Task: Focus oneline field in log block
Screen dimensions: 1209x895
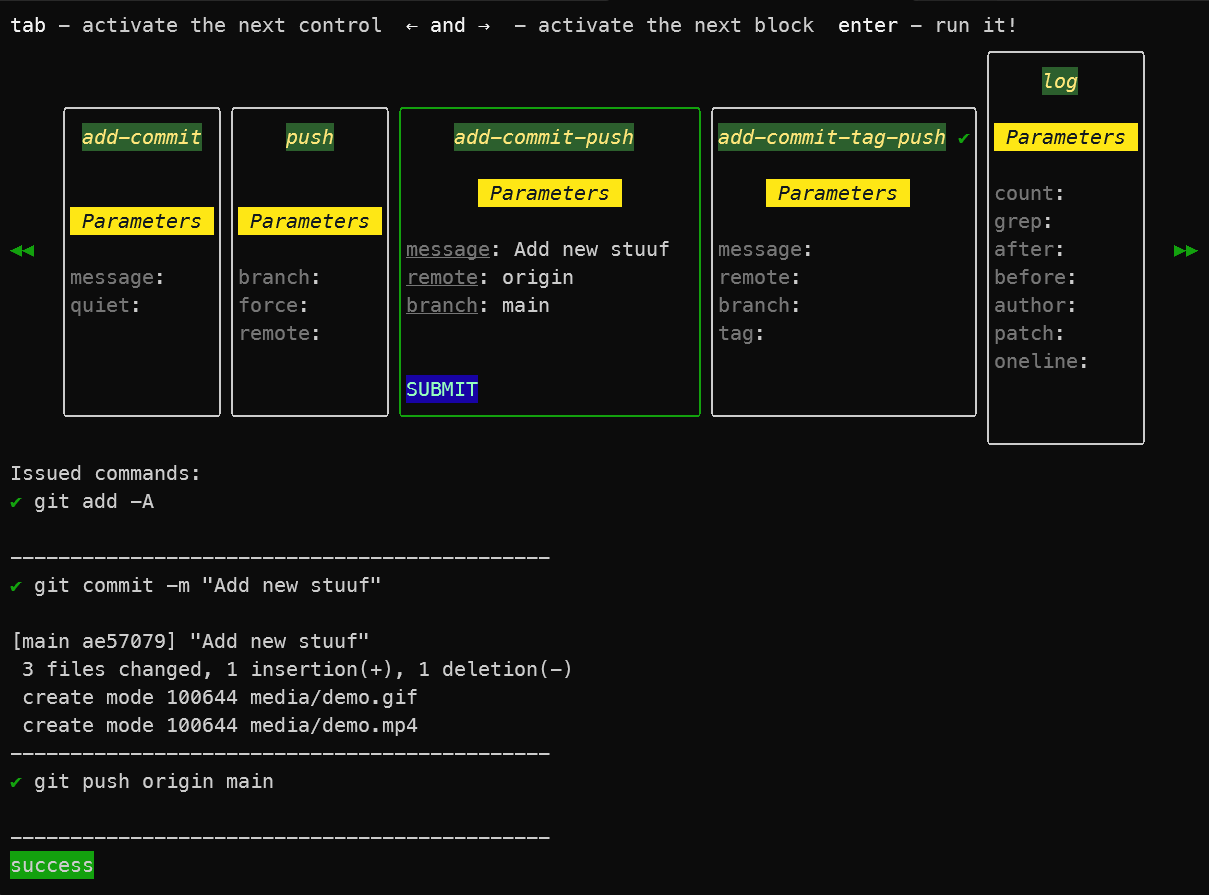Action: pyautogui.click(x=1042, y=361)
